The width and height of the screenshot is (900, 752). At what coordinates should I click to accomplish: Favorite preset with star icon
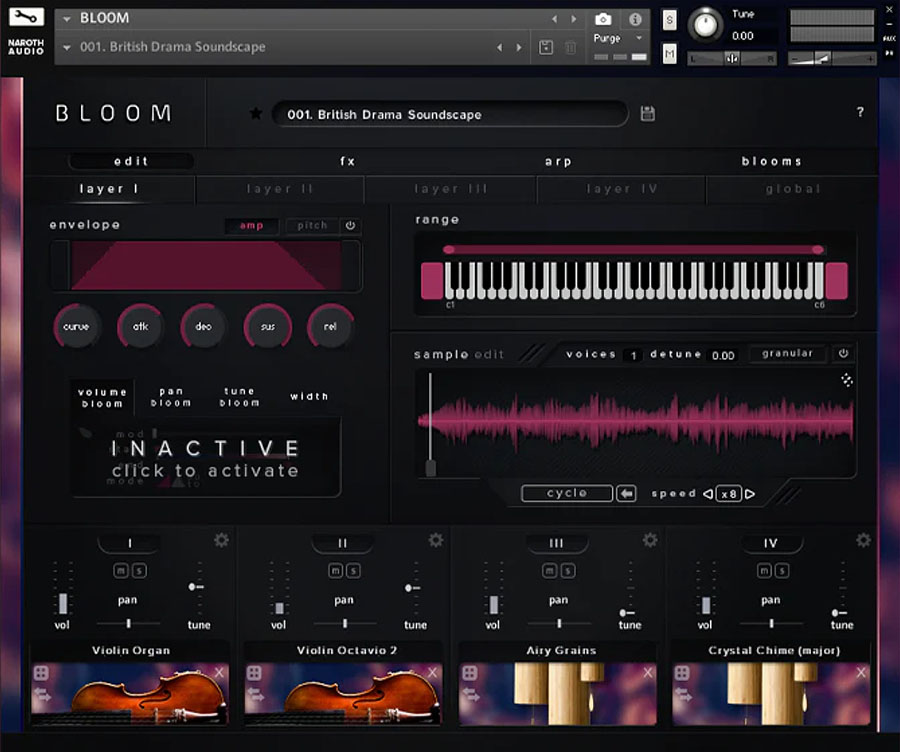pos(256,114)
